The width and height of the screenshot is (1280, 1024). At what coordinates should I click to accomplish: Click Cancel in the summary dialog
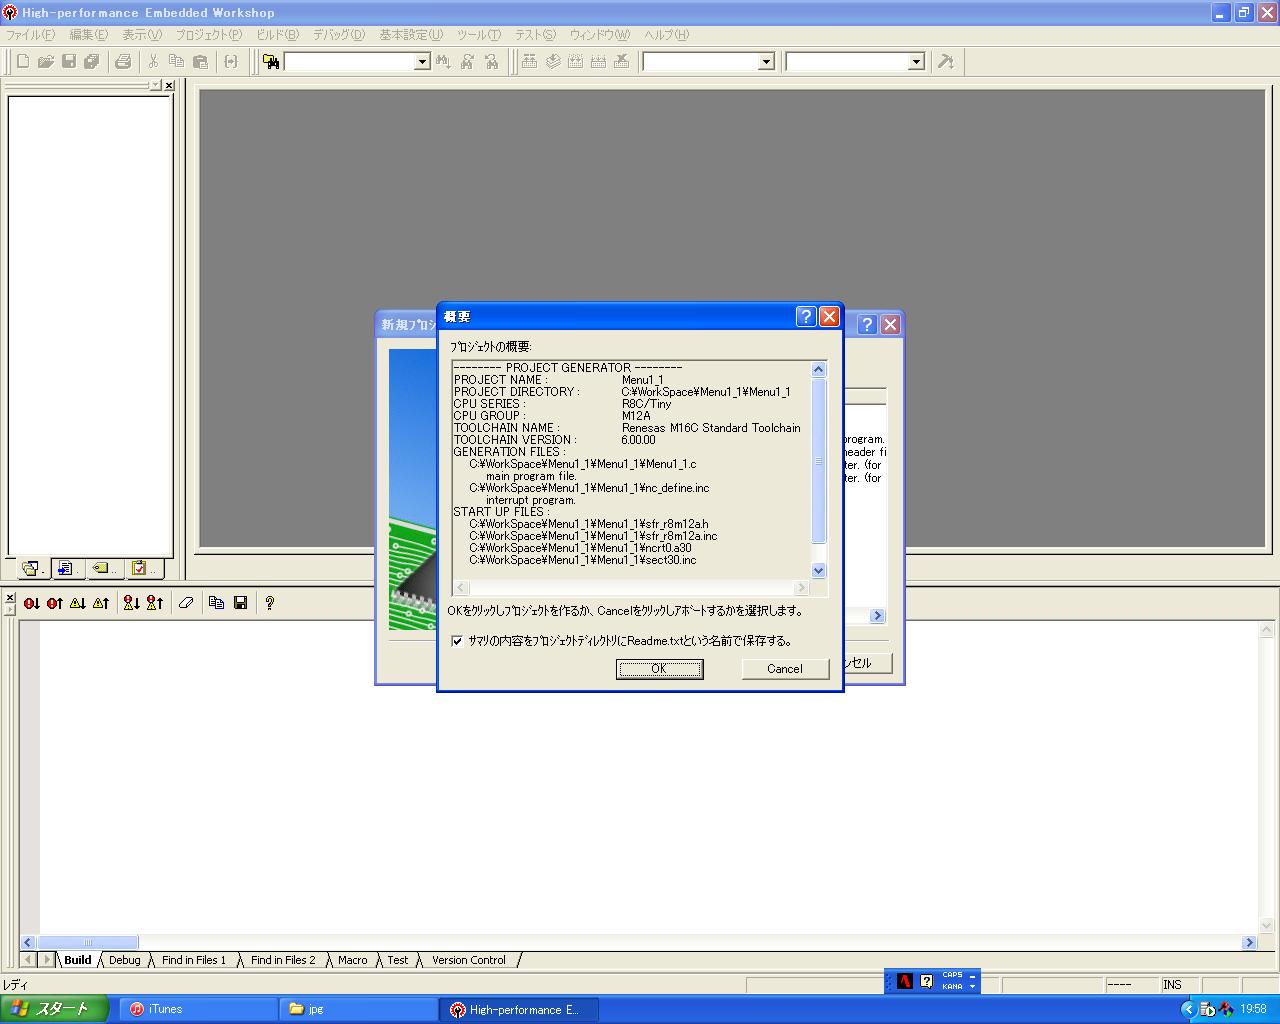click(785, 669)
